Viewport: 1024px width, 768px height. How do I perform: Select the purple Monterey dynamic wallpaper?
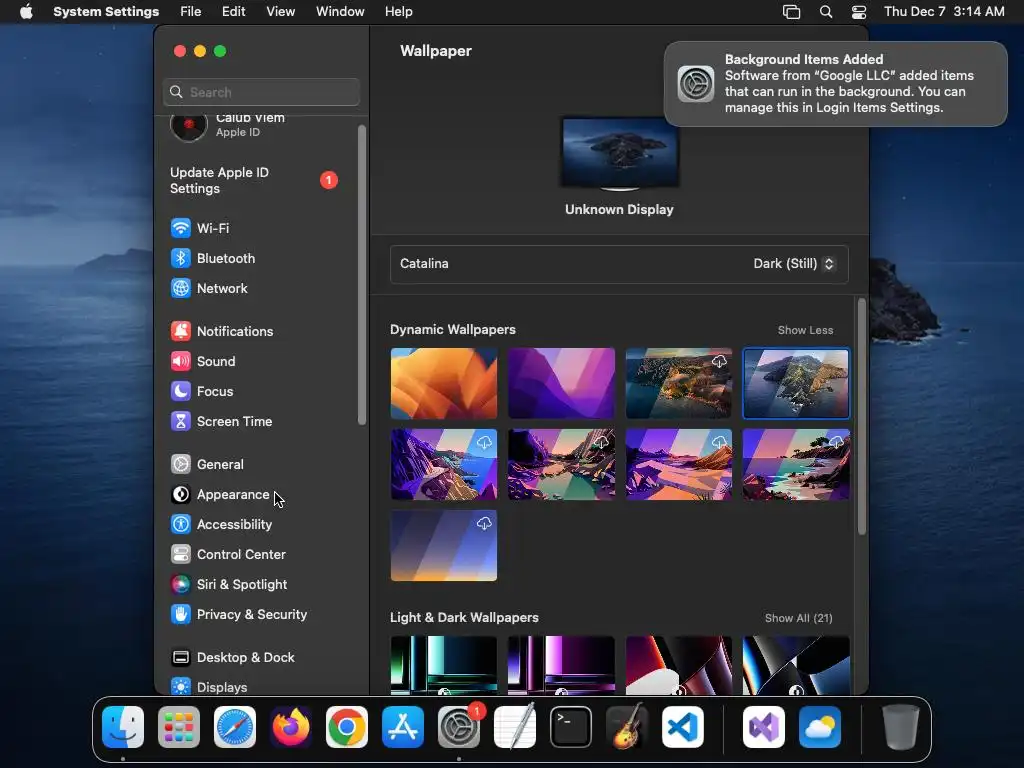pos(562,383)
